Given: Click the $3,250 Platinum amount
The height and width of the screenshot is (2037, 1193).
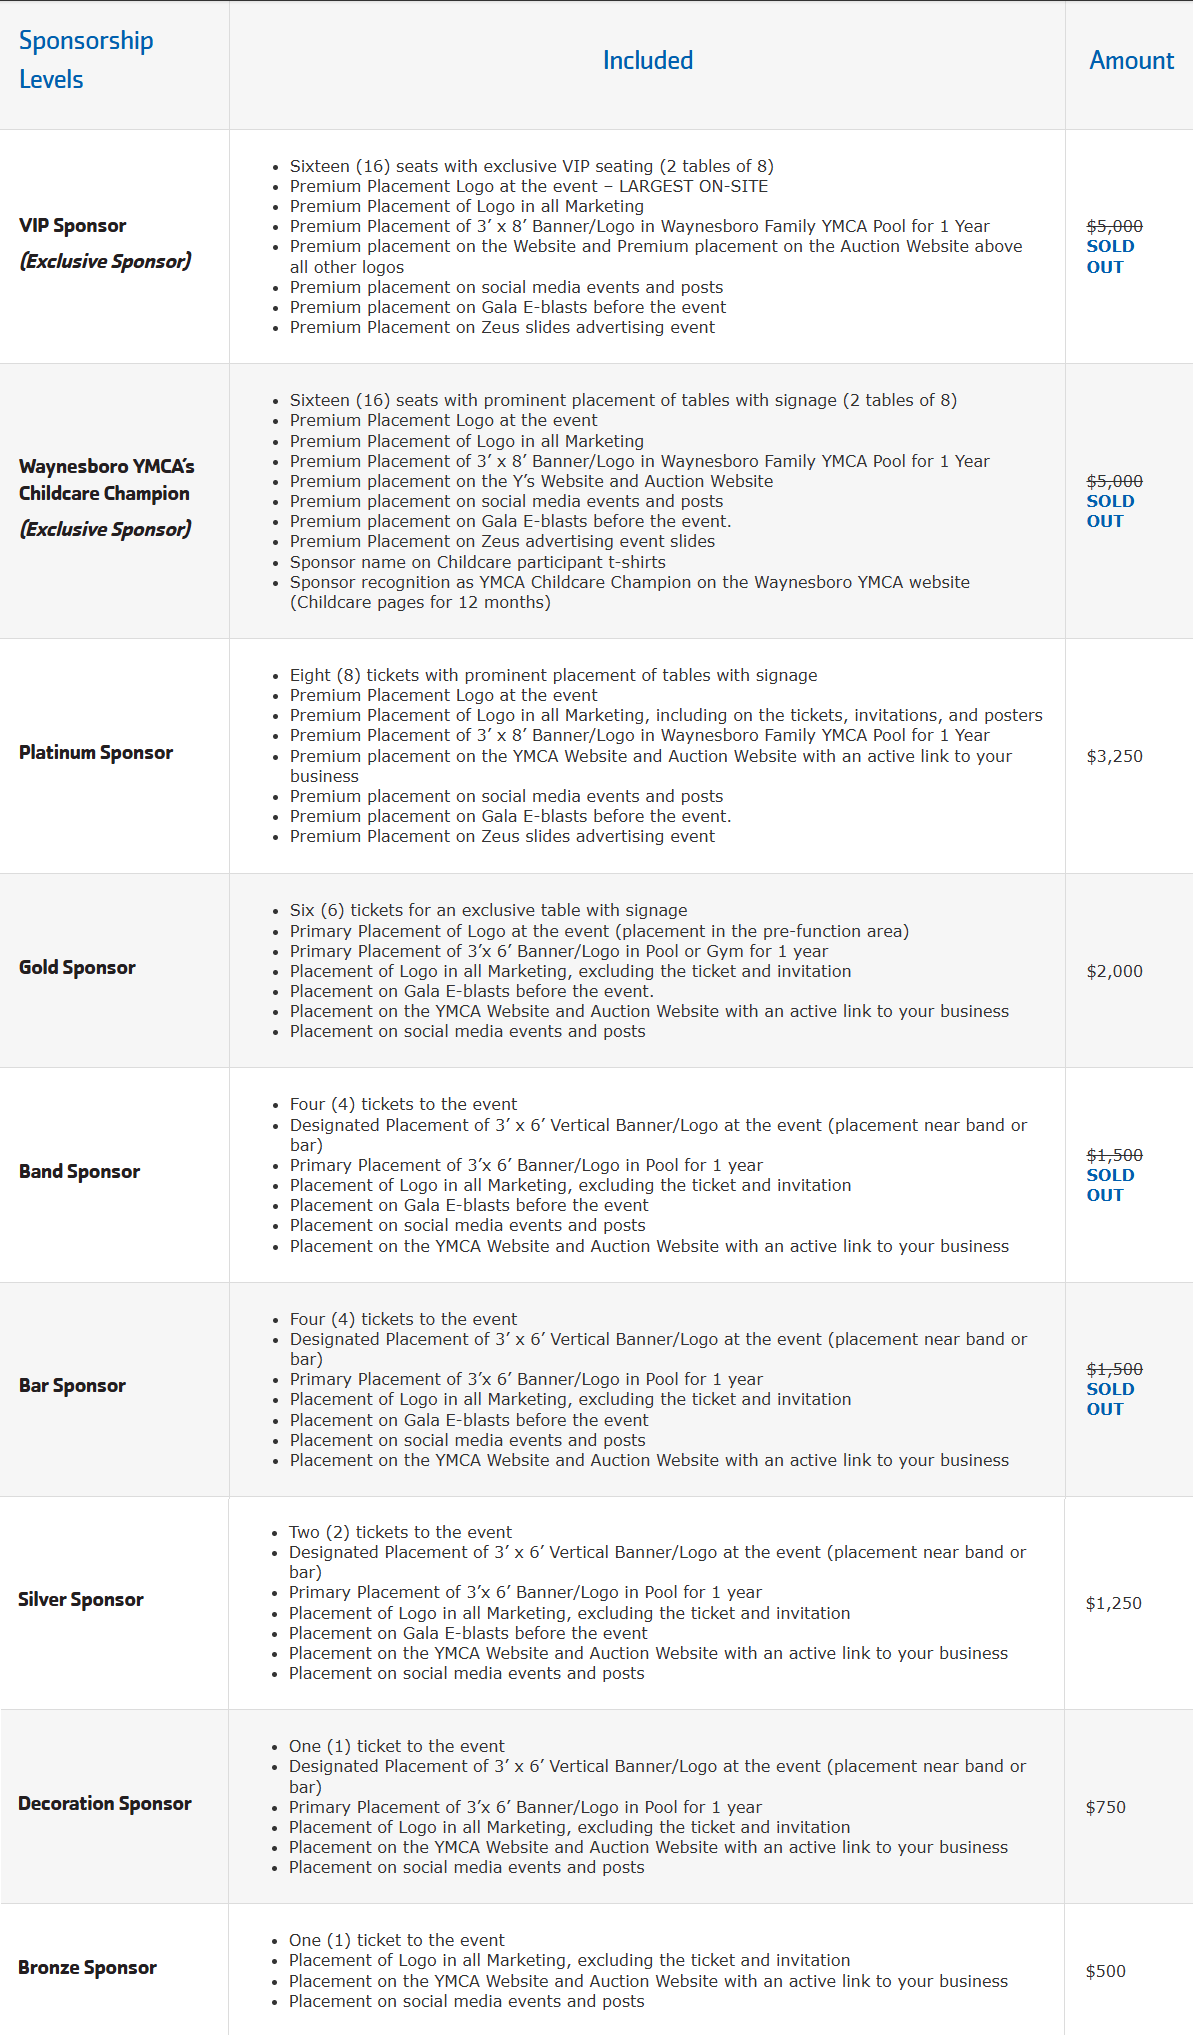Looking at the screenshot, I should click(1114, 757).
